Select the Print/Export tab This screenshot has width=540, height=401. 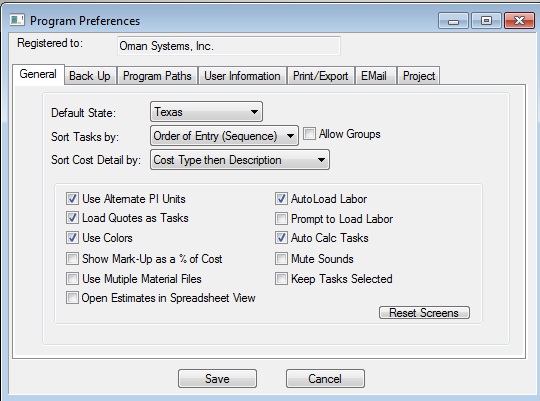point(320,75)
